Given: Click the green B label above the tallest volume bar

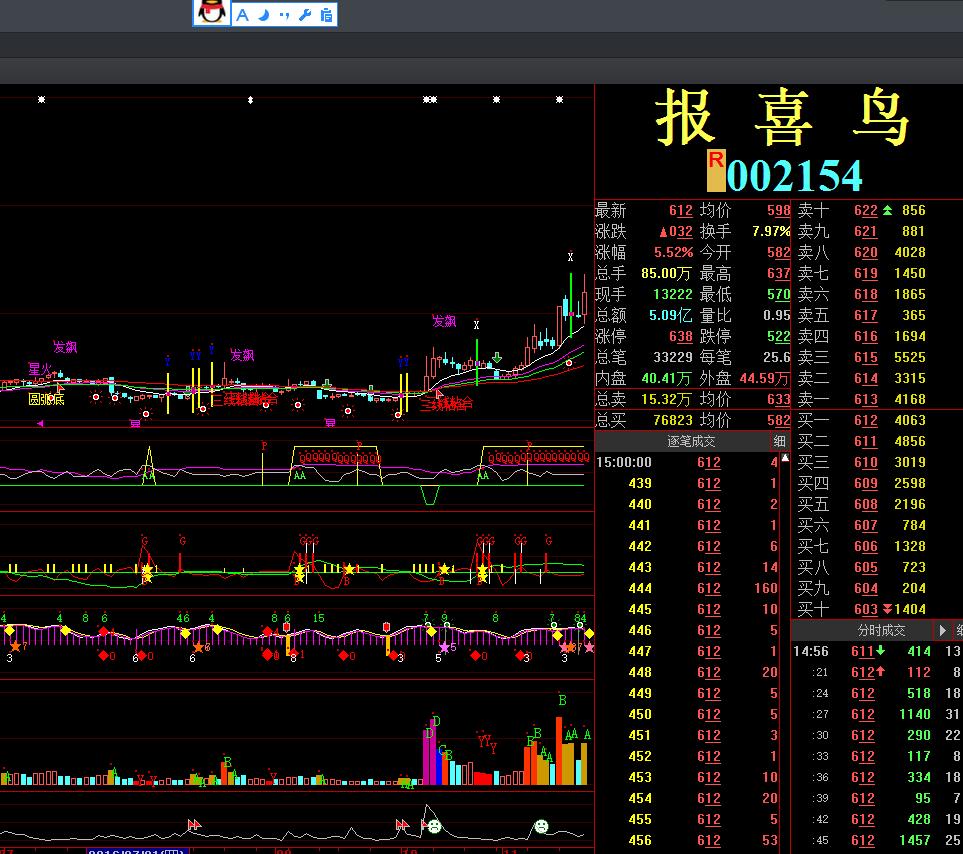Looking at the screenshot, I should [x=562, y=700].
